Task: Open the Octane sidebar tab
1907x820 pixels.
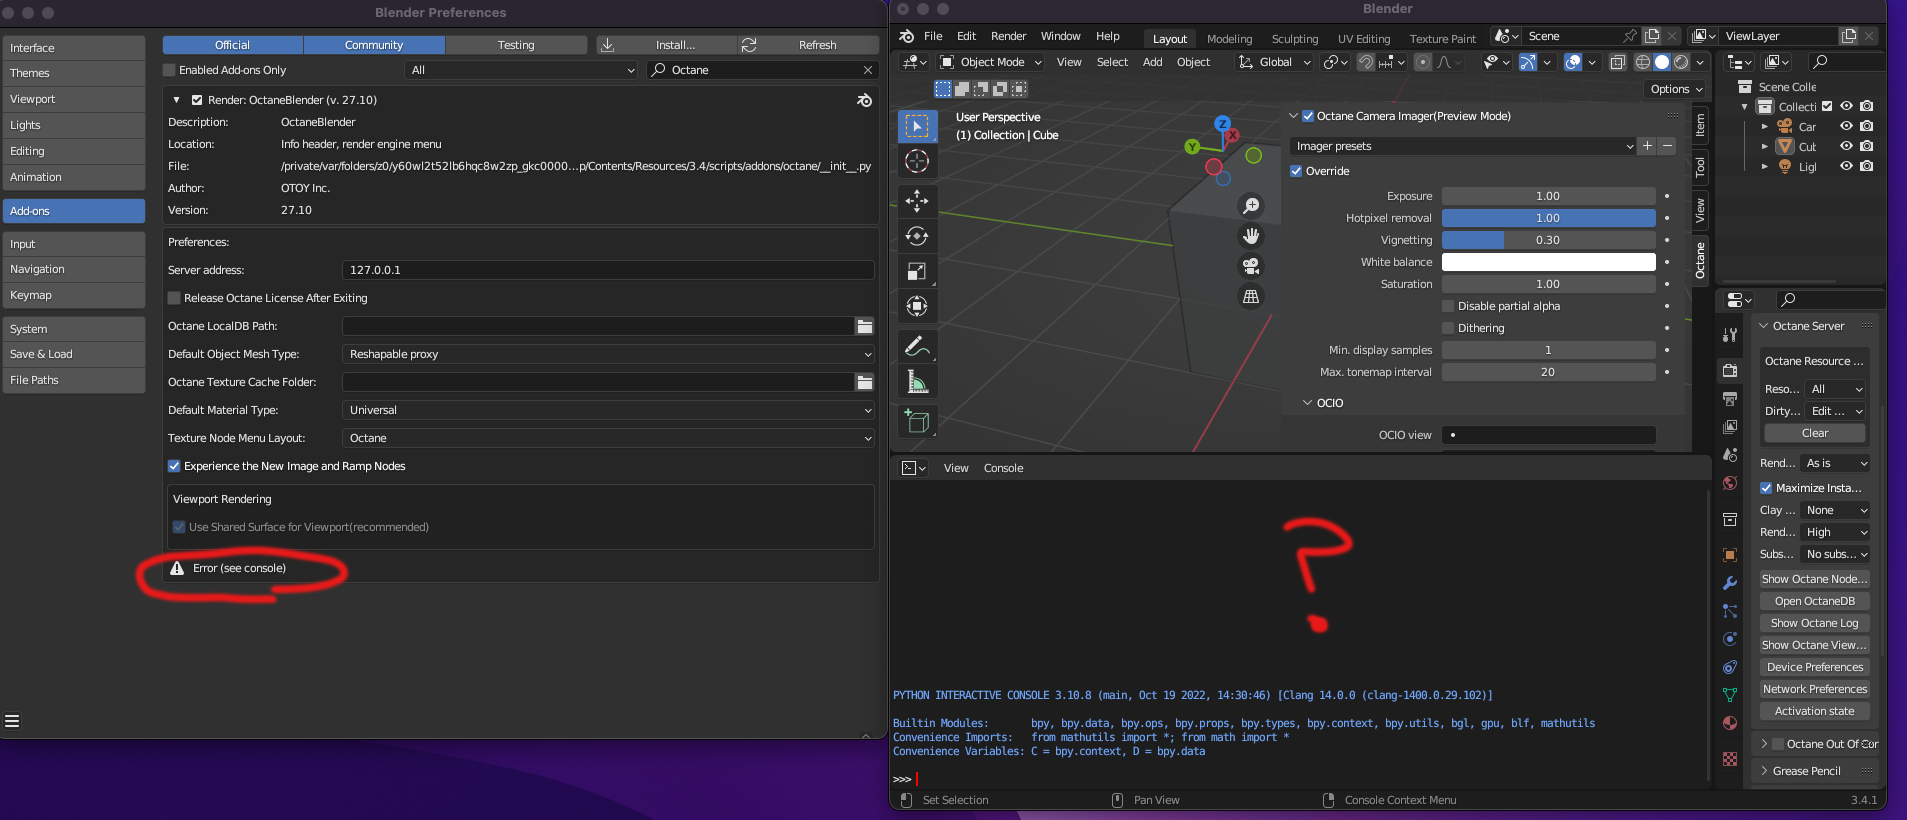Action: tap(1700, 260)
